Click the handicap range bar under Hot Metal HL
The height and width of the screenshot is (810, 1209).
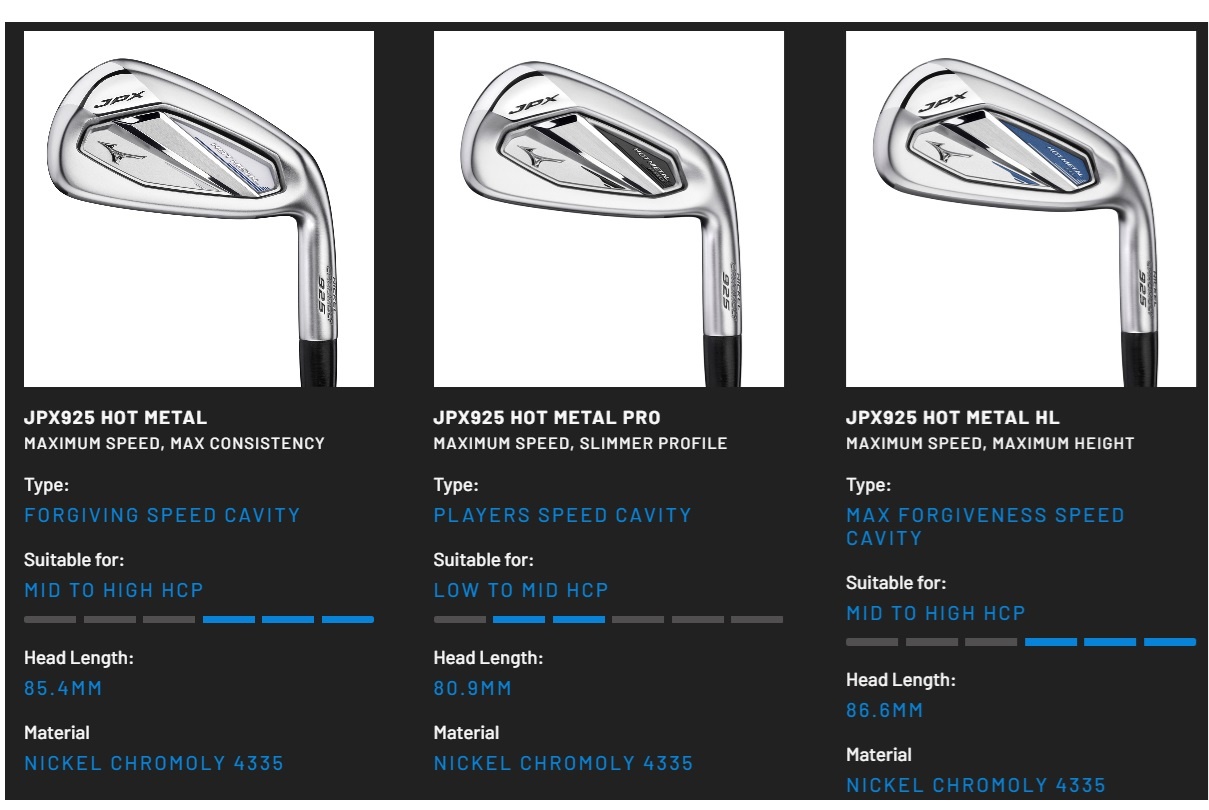pos(1020,642)
